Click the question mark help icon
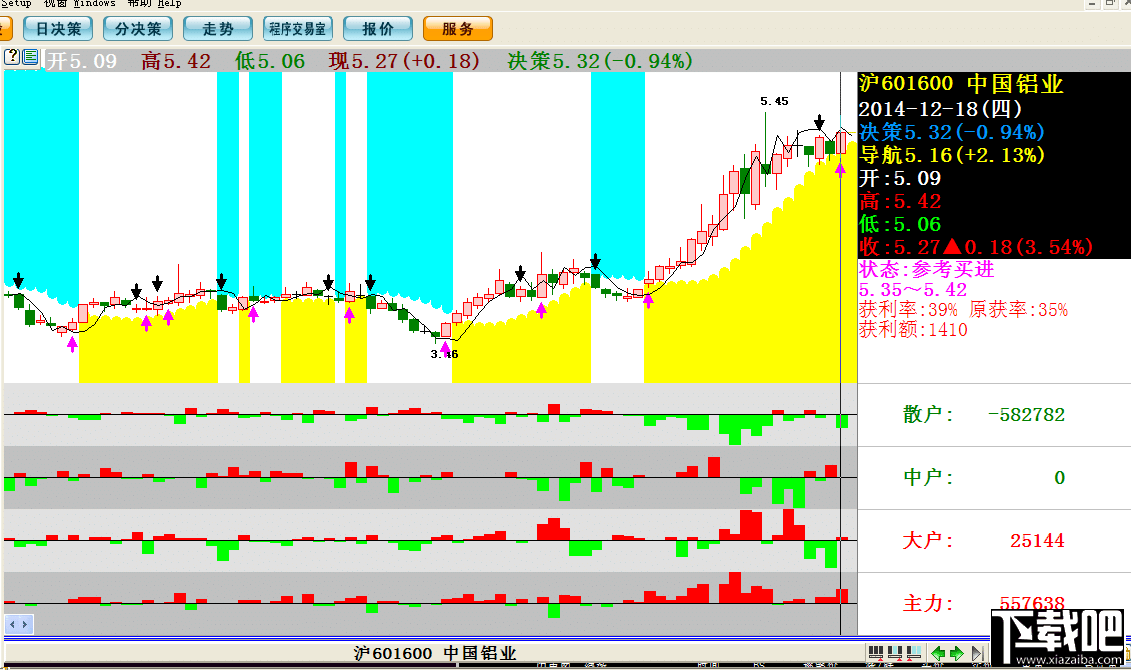Screen dimensions: 1131x670 point(12,57)
